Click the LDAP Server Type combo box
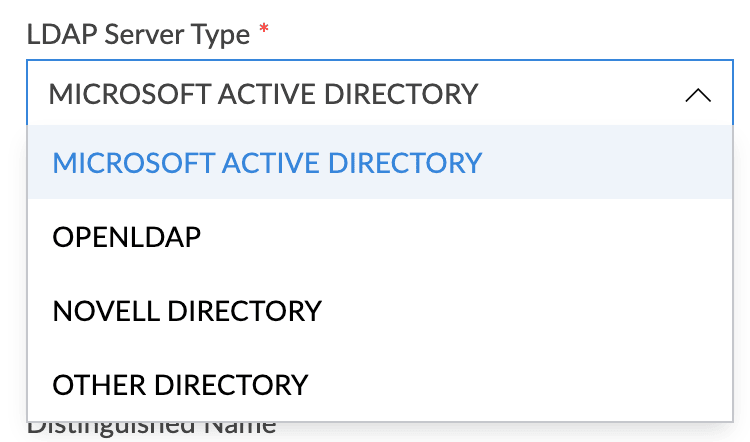The height and width of the screenshot is (442, 750). tap(378, 95)
